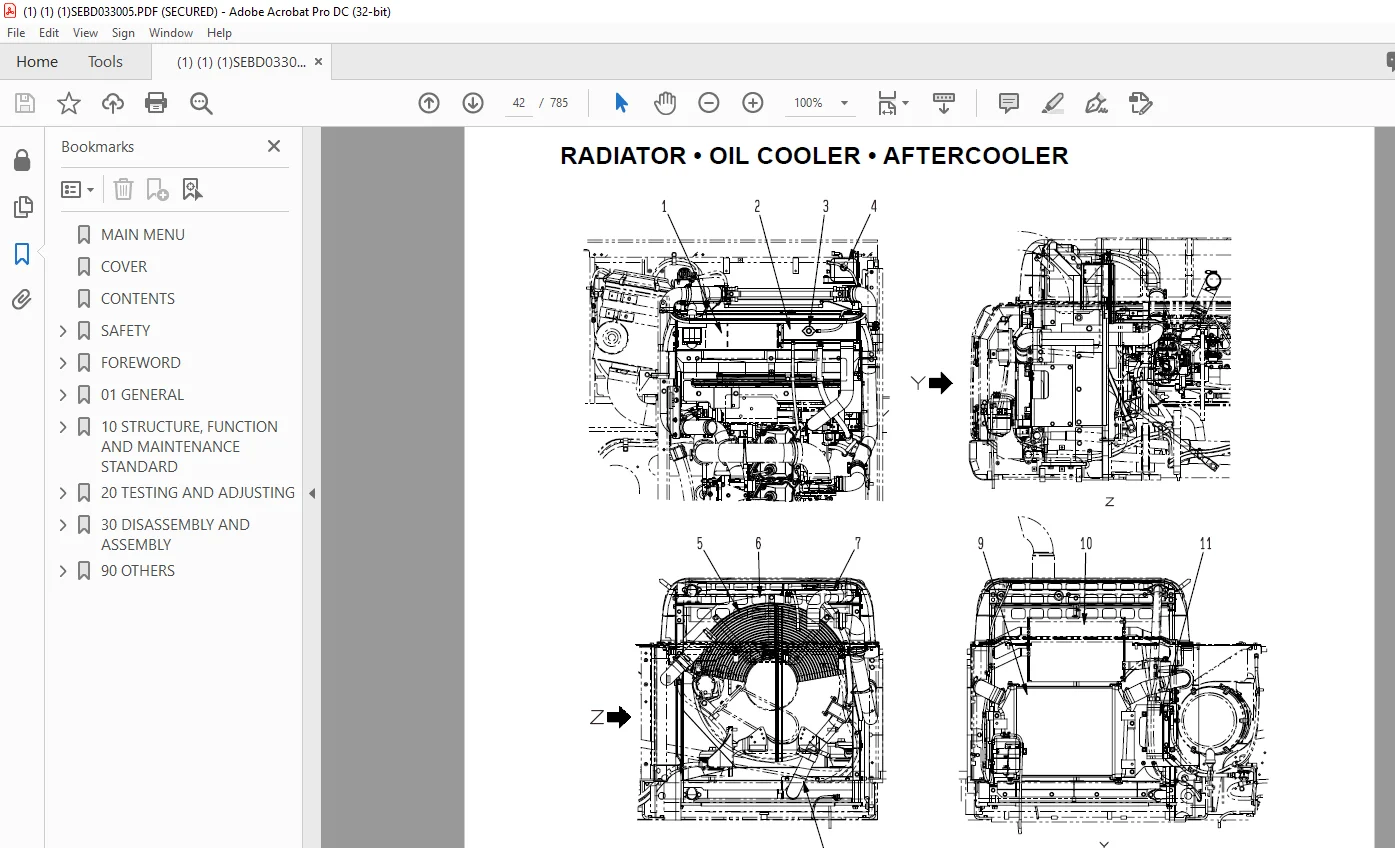
Task: Zoom out with the minus icon
Action: tap(709, 103)
